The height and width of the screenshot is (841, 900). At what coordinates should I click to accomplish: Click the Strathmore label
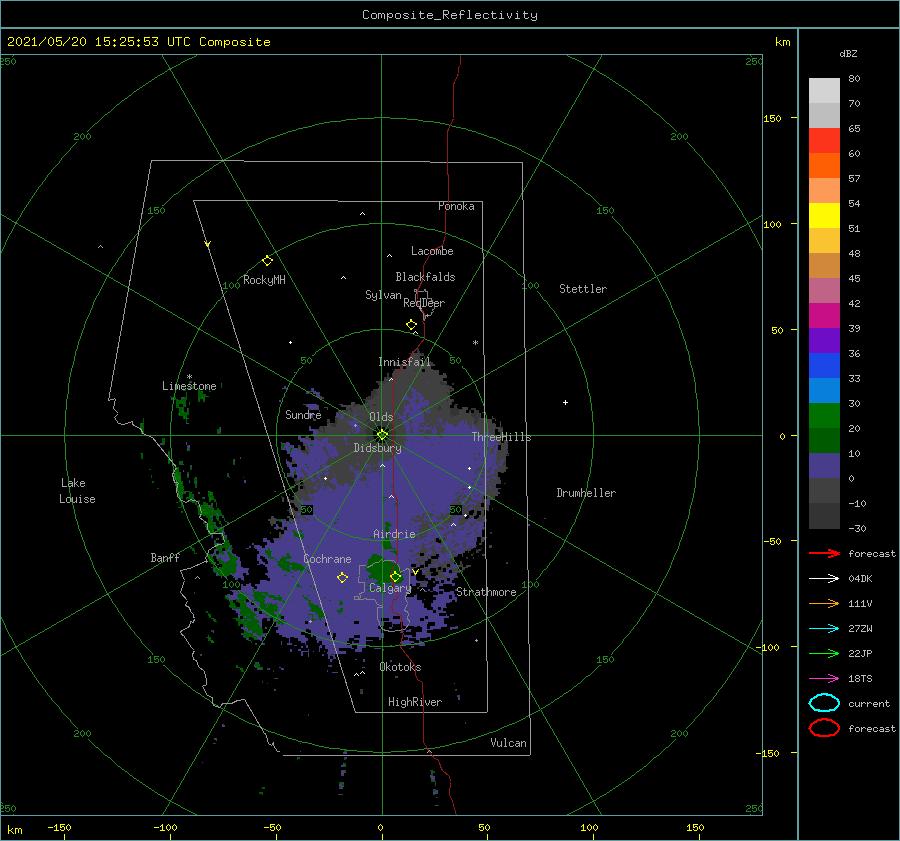click(x=486, y=592)
